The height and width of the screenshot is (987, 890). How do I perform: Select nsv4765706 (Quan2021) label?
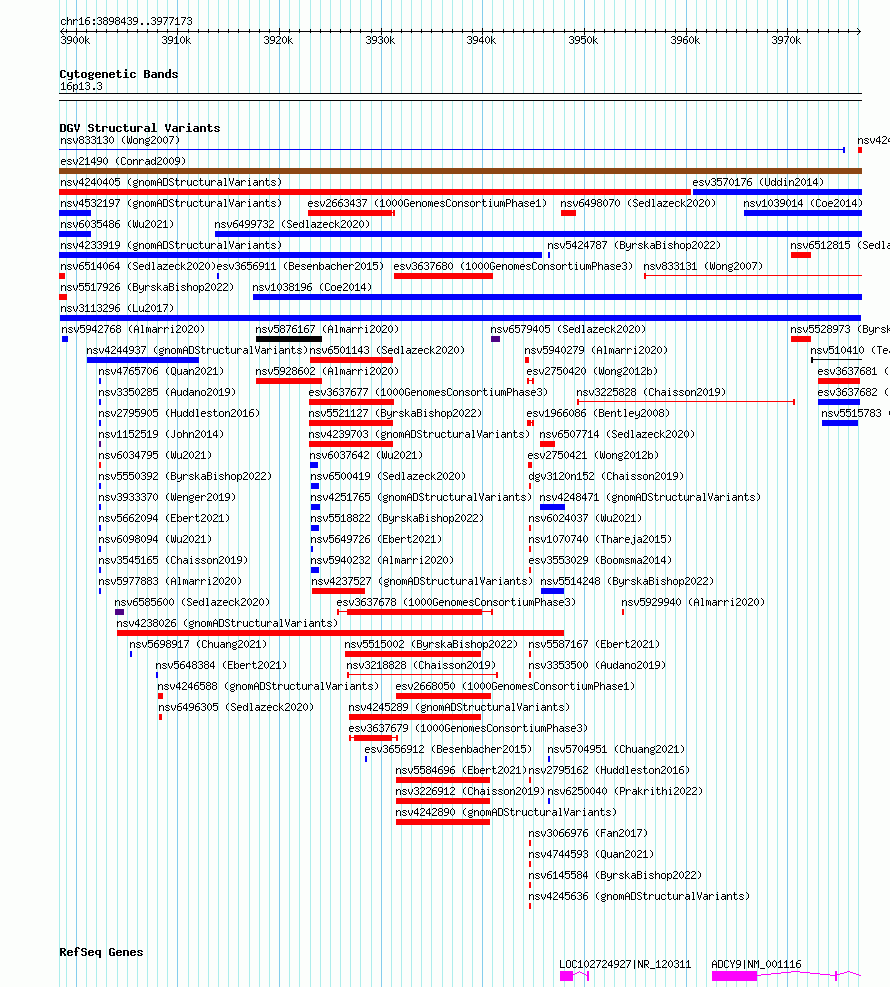161,371
